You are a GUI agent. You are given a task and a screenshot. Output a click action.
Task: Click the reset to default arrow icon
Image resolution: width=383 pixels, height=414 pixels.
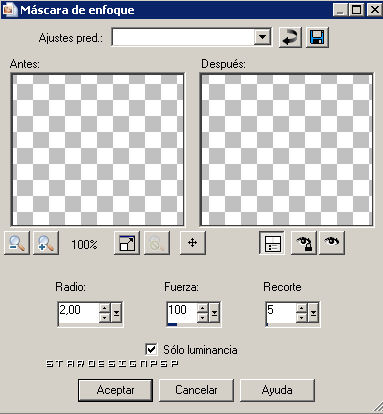[x=290, y=37]
